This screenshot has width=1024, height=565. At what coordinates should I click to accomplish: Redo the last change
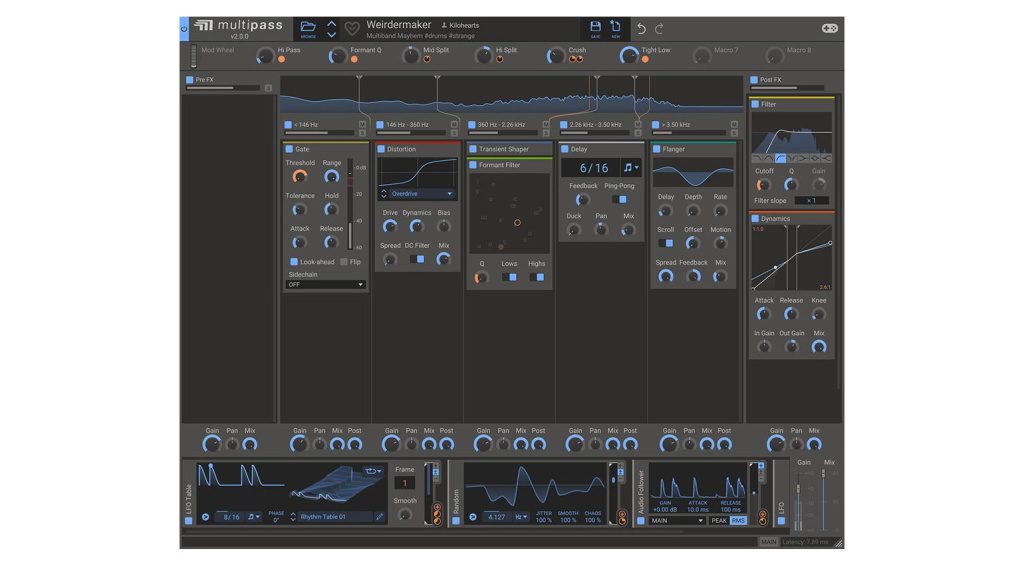pyautogui.click(x=659, y=29)
